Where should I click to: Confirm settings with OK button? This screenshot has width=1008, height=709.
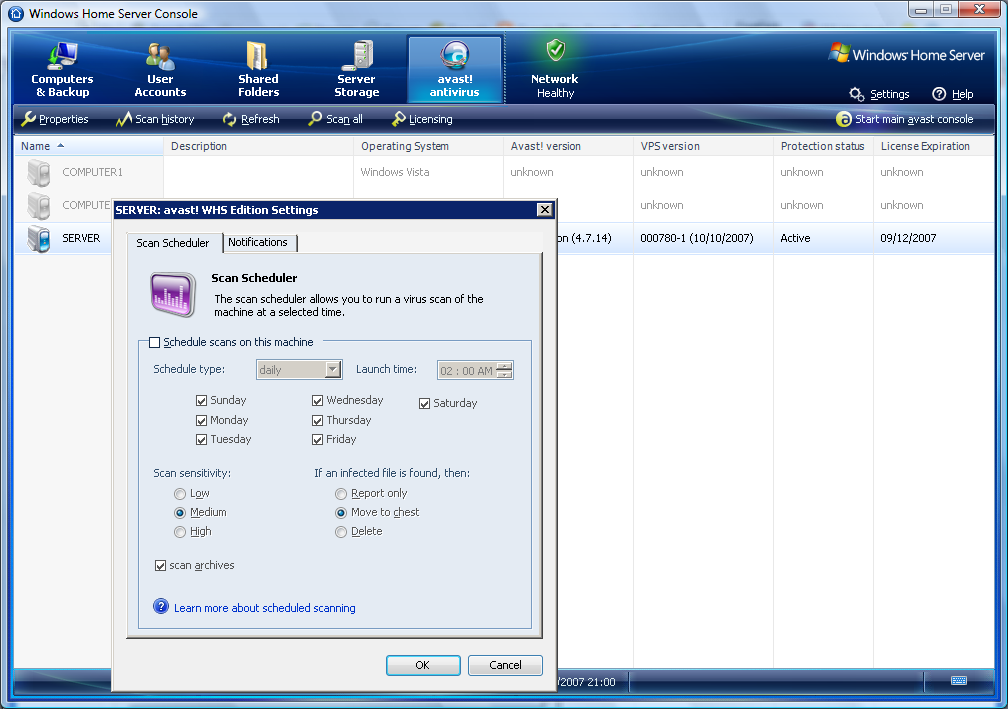click(423, 665)
